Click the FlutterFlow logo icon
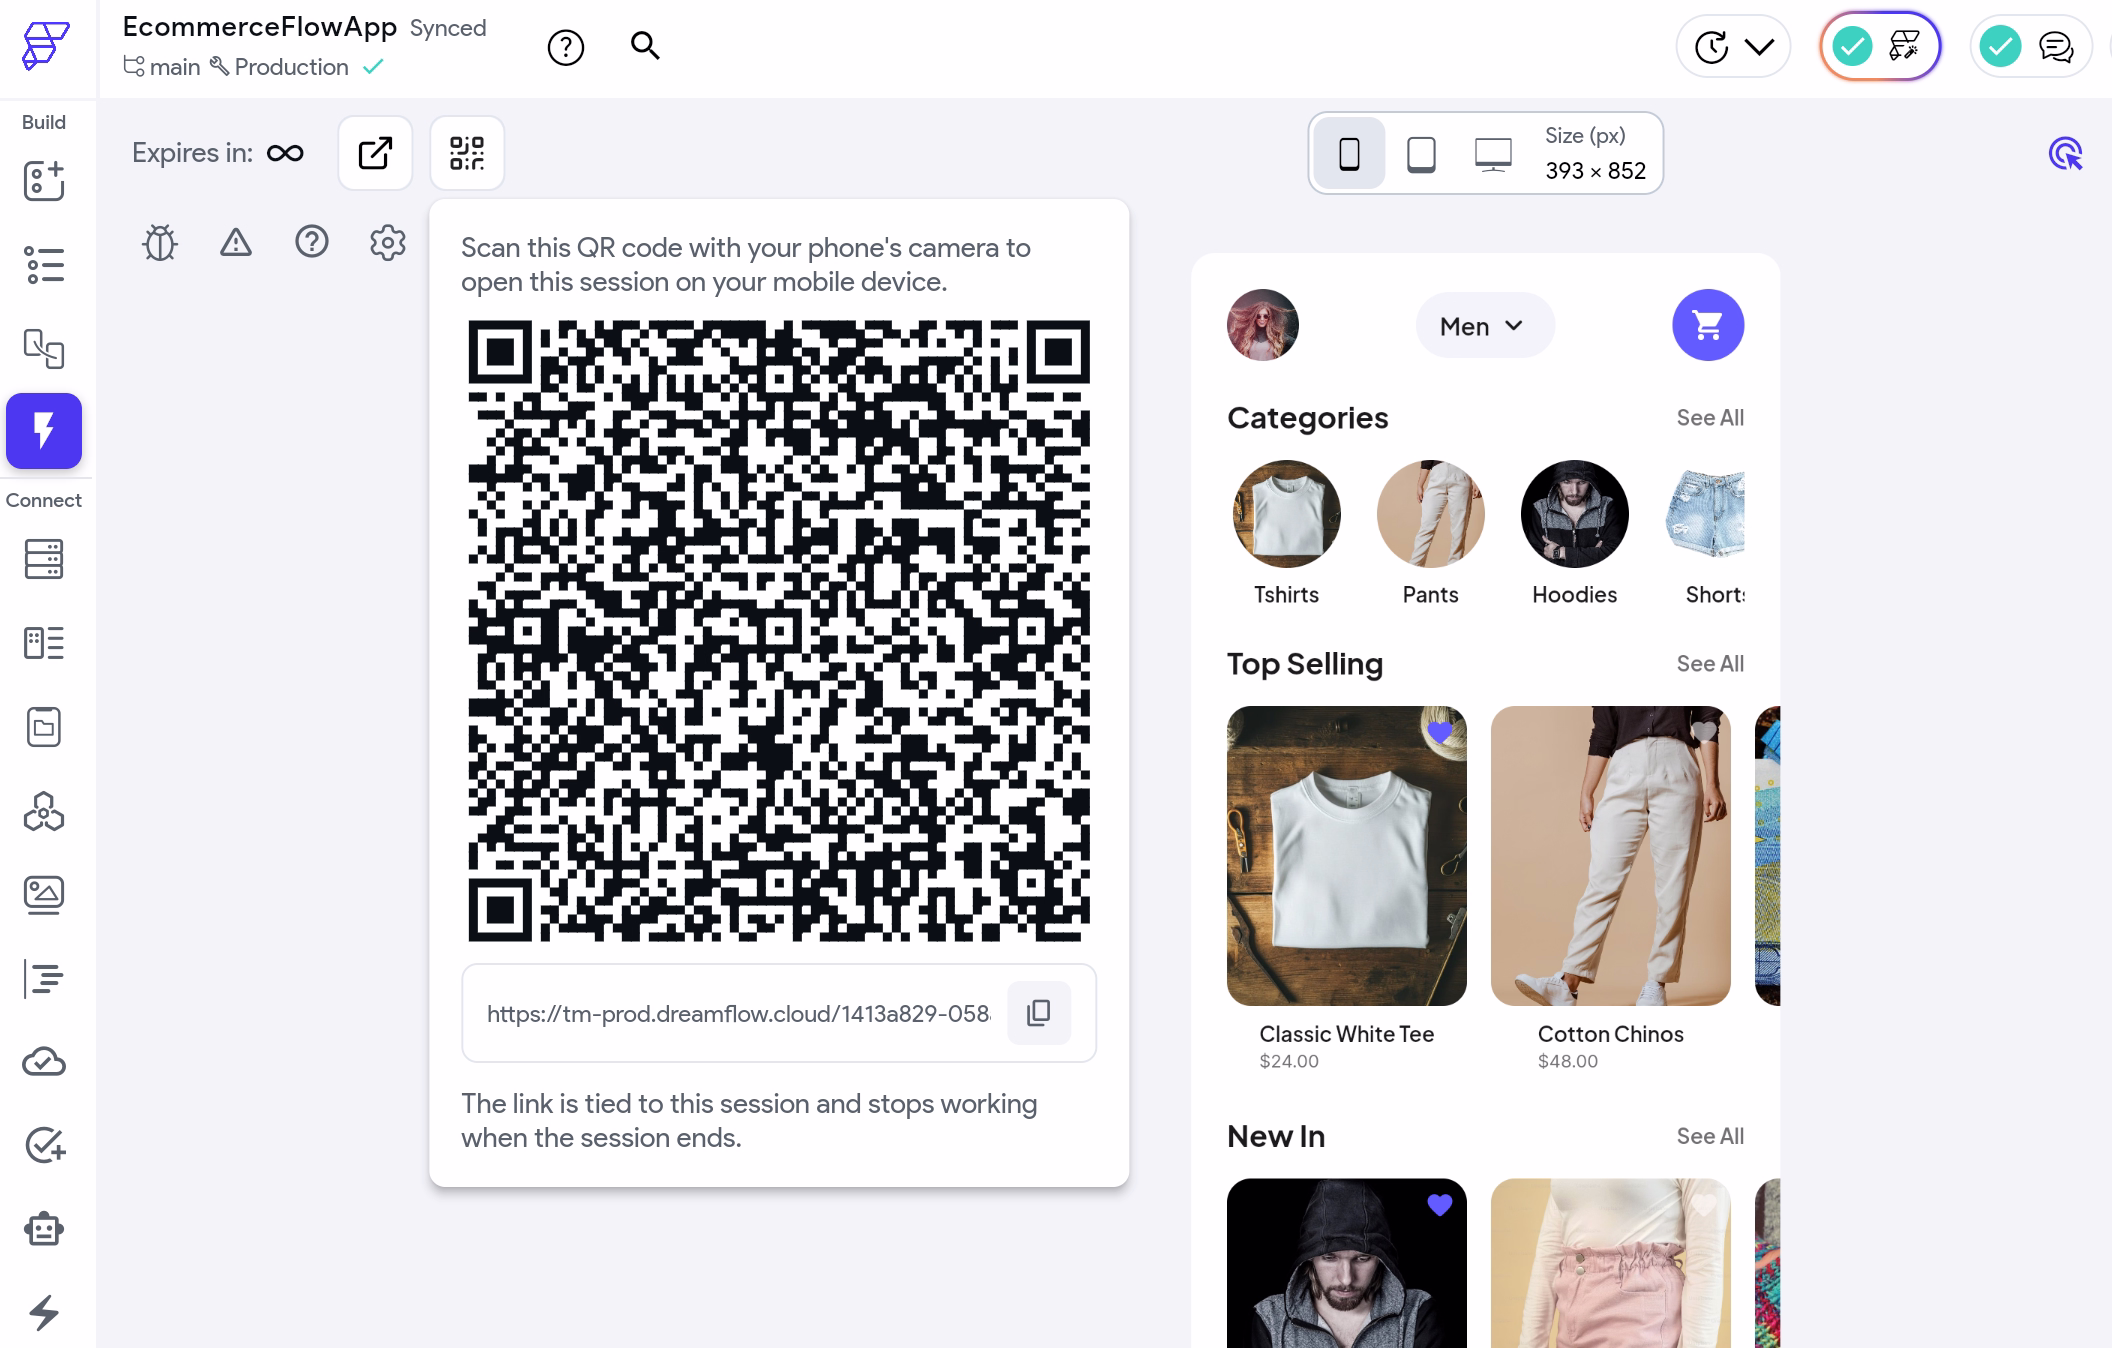The width and height of the screenshot is (2112, 1348). [x=45, y=46]
